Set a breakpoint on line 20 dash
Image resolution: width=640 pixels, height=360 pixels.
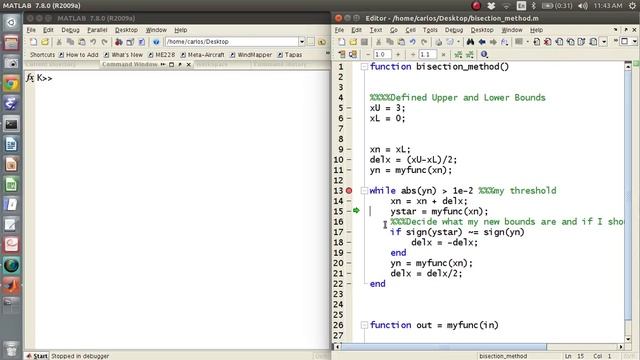[x=349, y=263]
